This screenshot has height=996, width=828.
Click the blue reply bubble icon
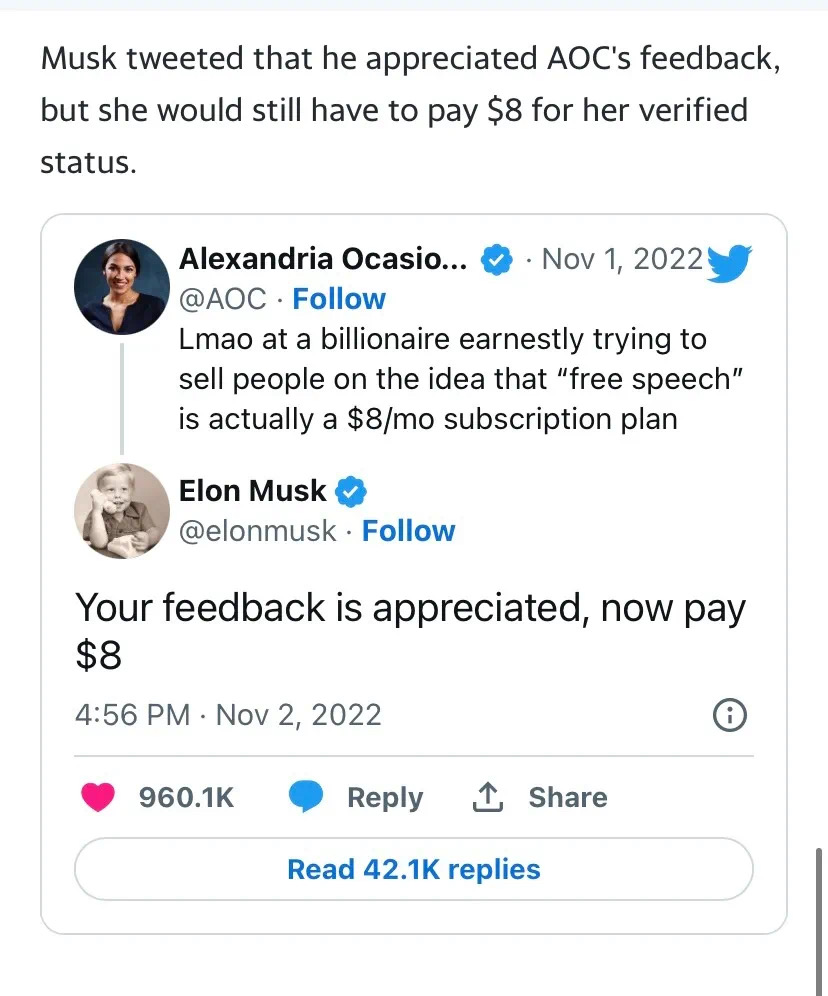point(306,797)
